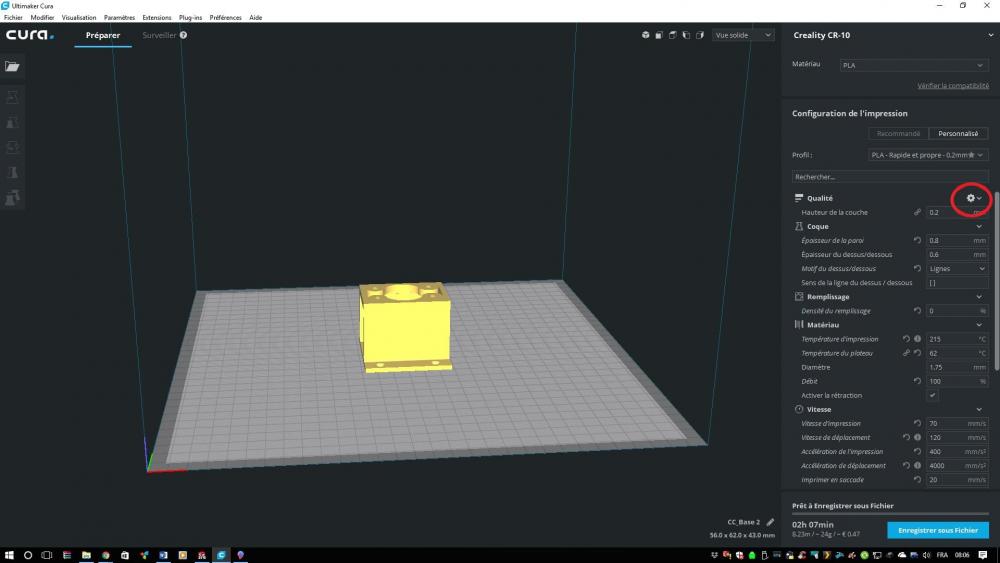Reset Imprimer en saccade value
This screenshot has height=563, width=1000.
917,479
